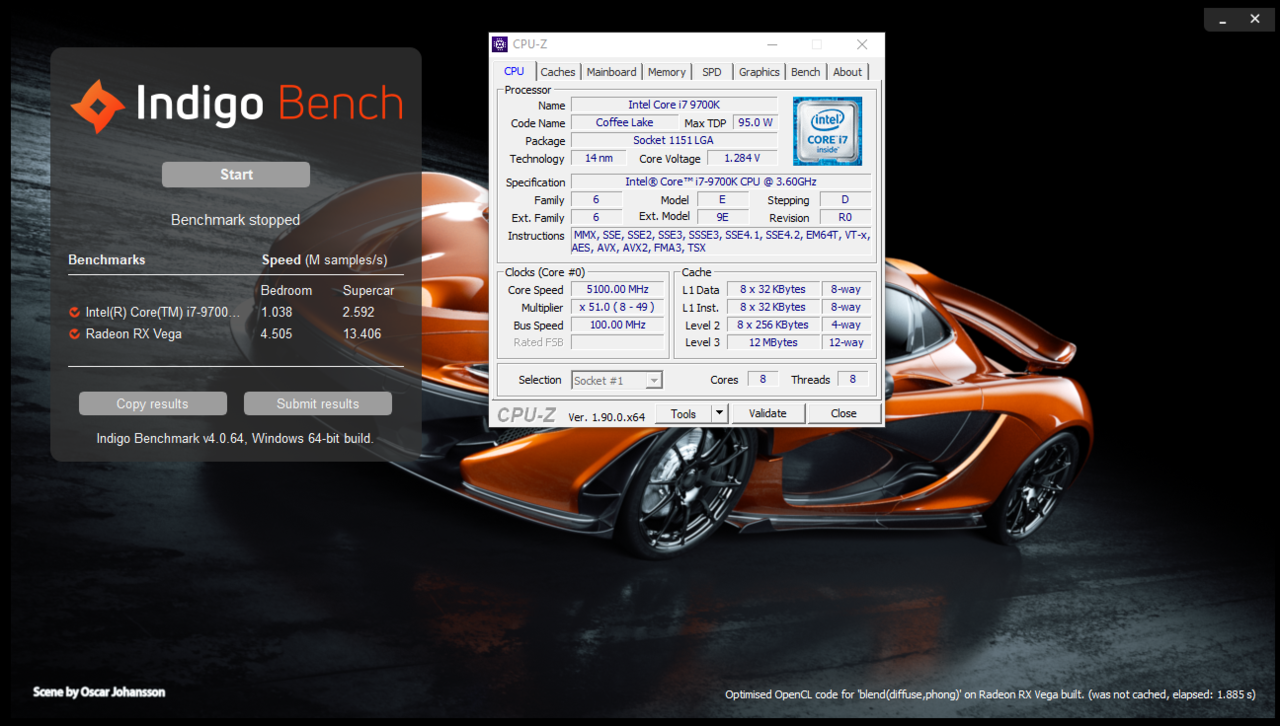Screen dimensions: 1280x726
Task: Click the Scene by Oscar Johansson credit
Action: 99,692
